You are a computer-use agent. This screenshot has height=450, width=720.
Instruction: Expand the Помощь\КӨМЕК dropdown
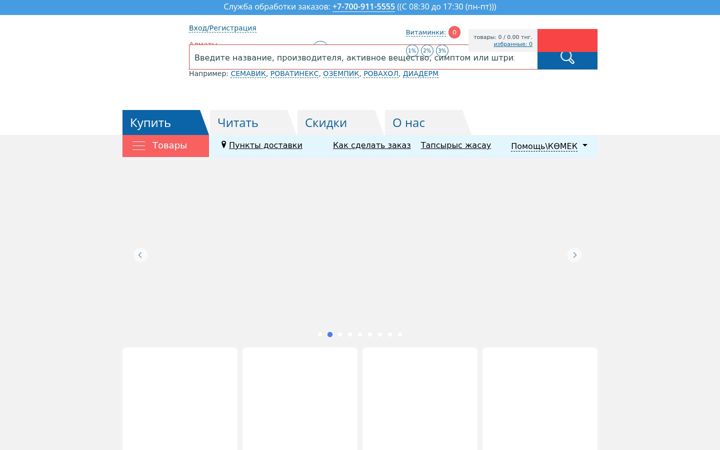point(549,146)
